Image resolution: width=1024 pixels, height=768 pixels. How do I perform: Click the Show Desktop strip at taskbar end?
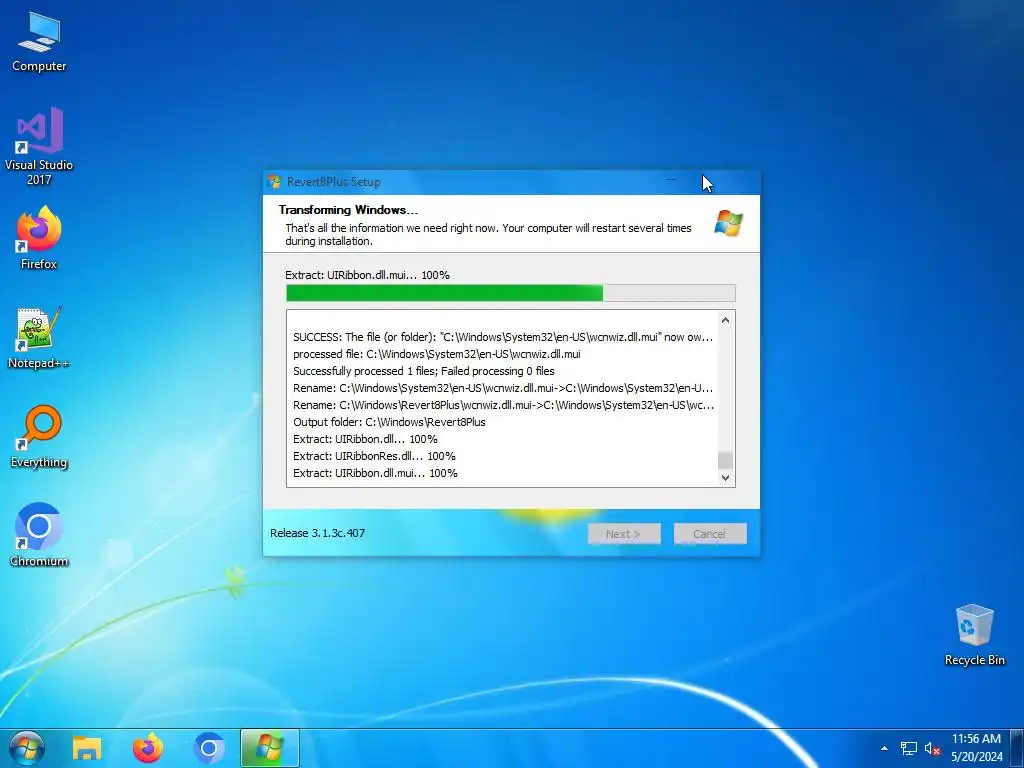click(x=1017, y=748)
